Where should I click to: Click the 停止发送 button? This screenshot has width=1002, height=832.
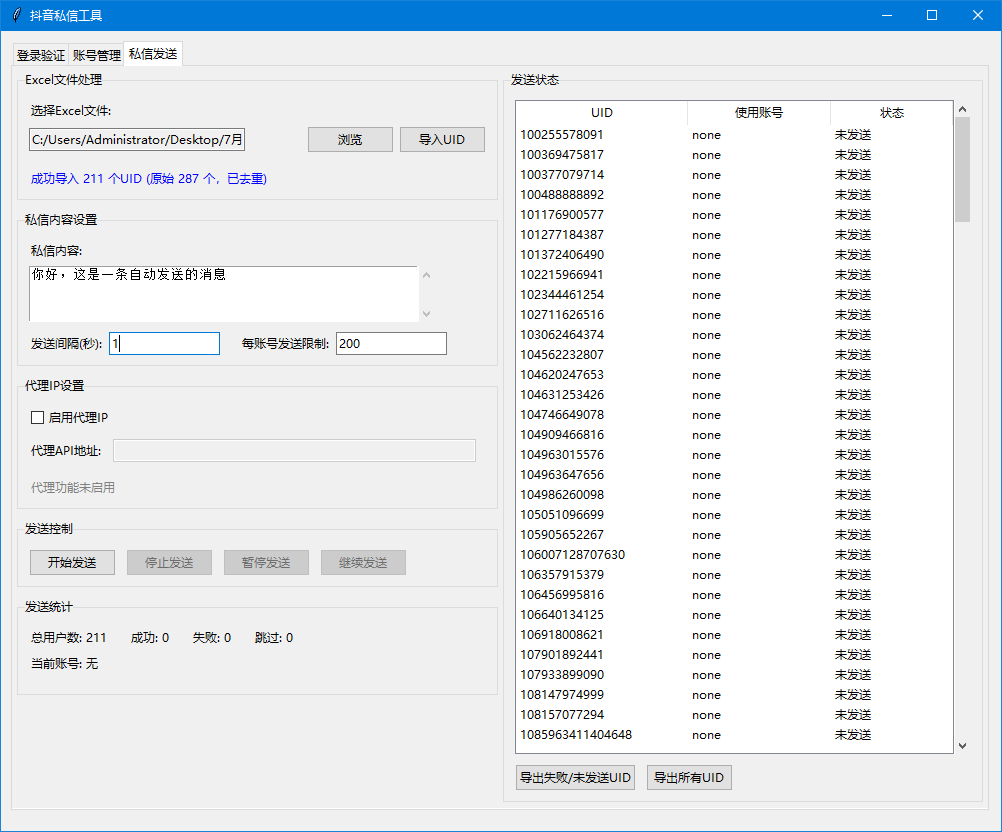pyautogui.click(x=169, y=562)
